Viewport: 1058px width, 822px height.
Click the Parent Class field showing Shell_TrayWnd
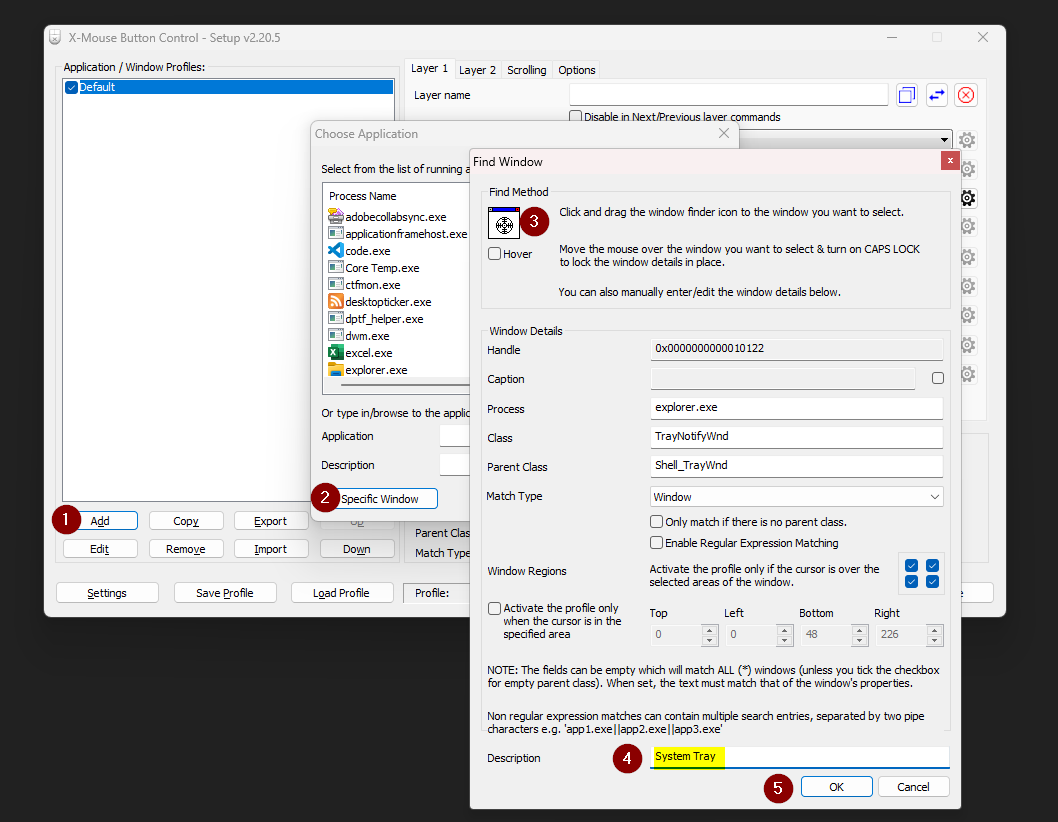pos(797,466)
